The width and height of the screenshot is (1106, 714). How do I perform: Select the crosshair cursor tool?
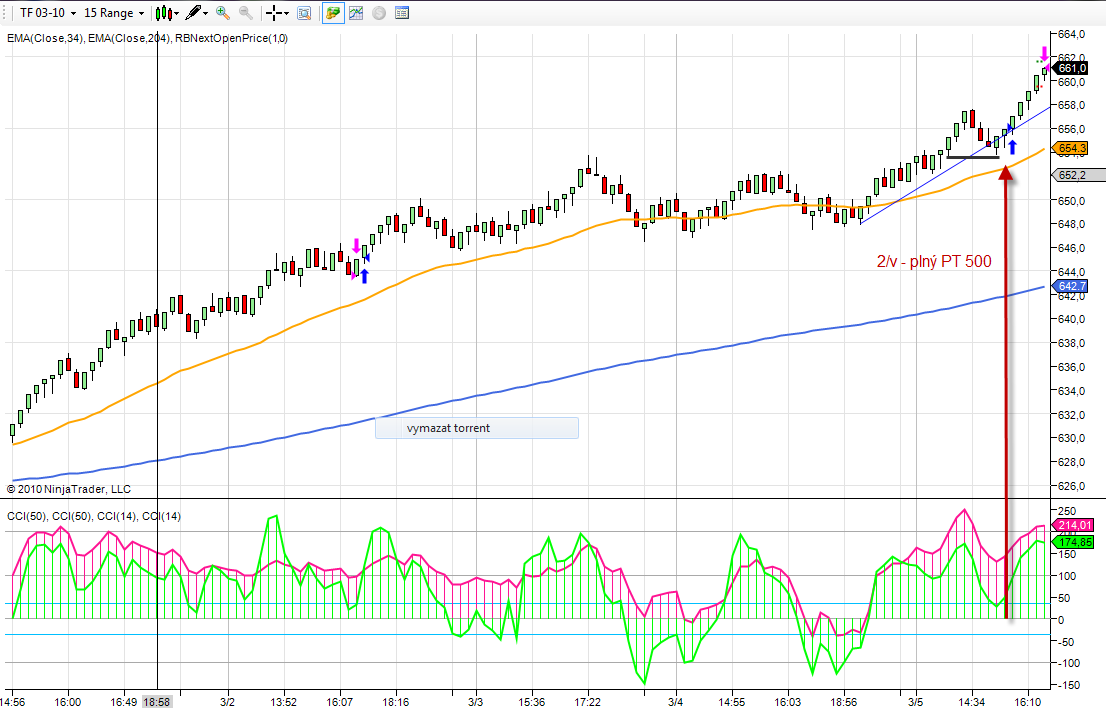click(x=274, y=13)
